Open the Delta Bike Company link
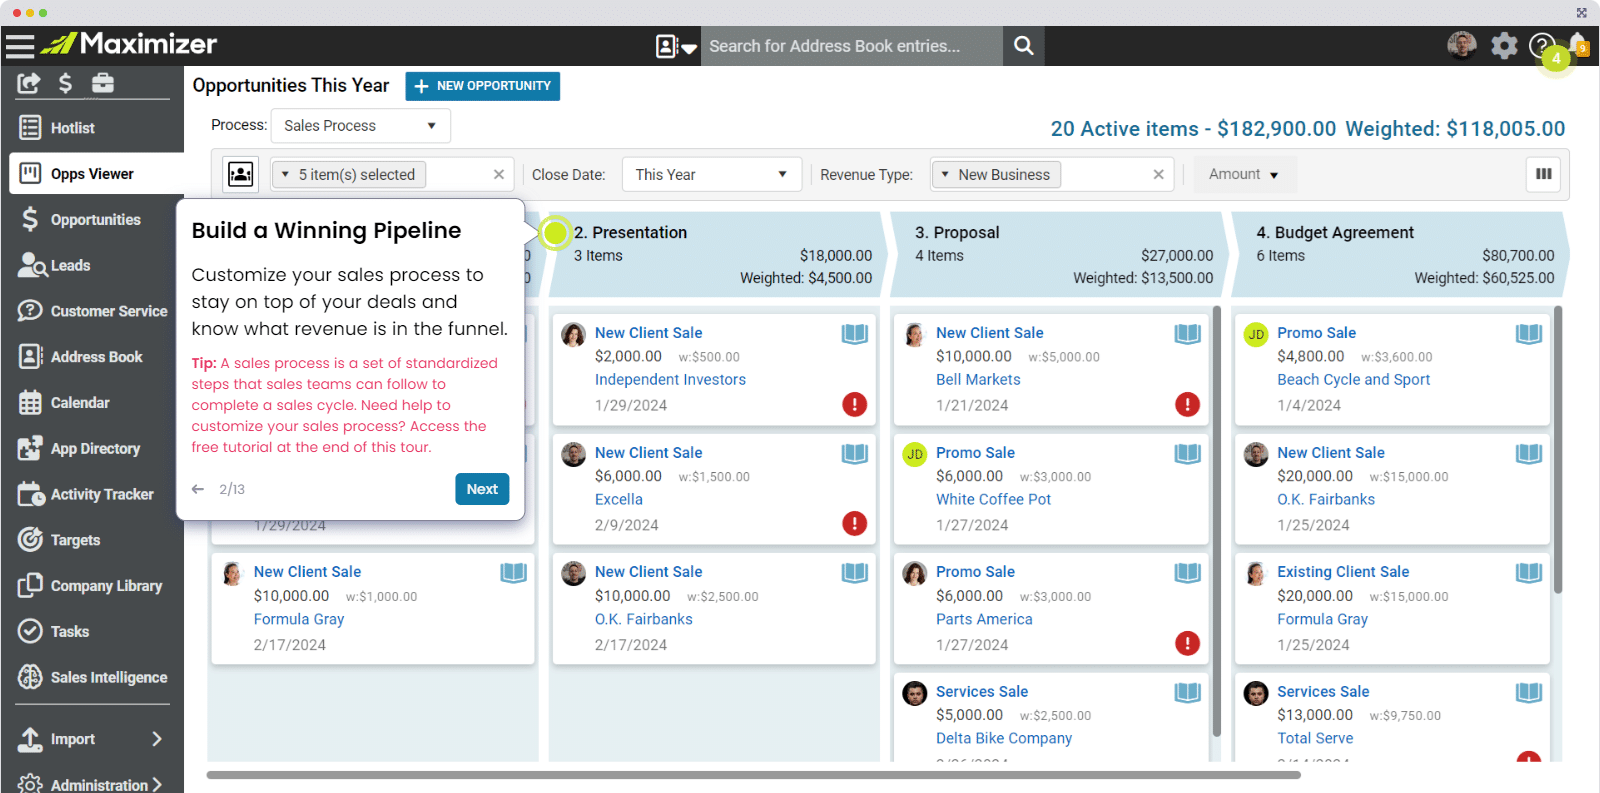1600x793 pixels. click(1004, 738)
